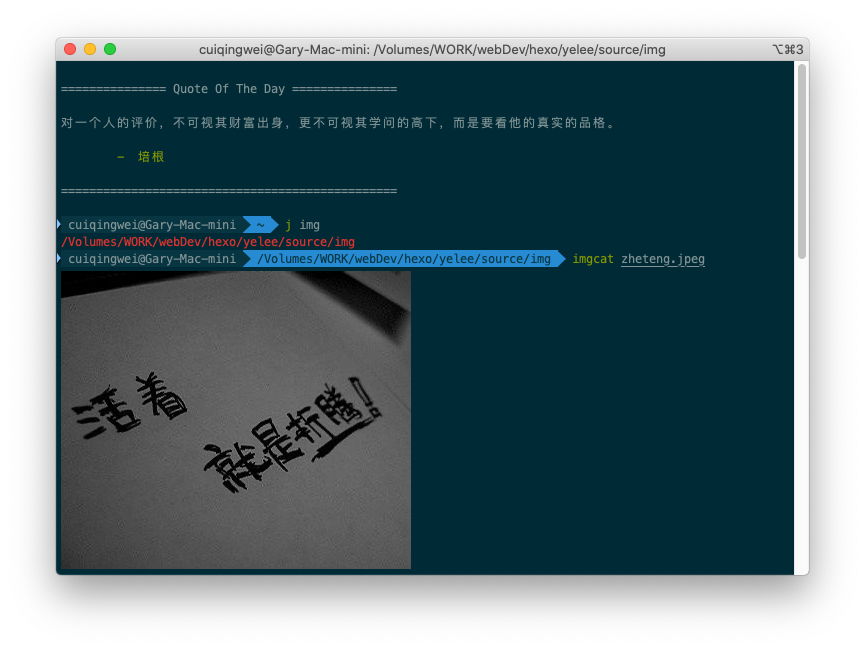Image resolution: width=865 pixels, height=649 pixels.
Task: Click the chevron after the long path segment
Action: click(x=560, y=258)
